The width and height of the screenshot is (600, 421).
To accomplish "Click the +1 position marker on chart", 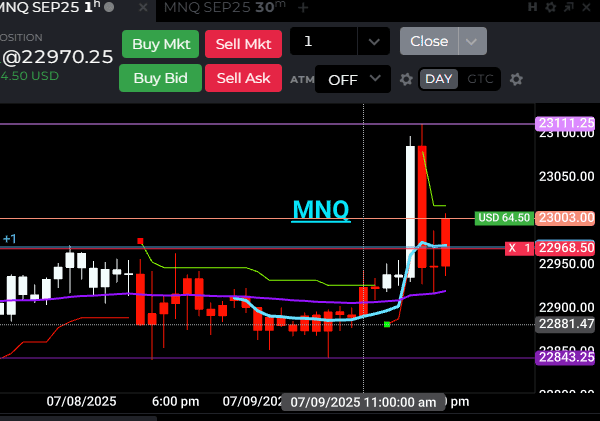I will (10, 239).
